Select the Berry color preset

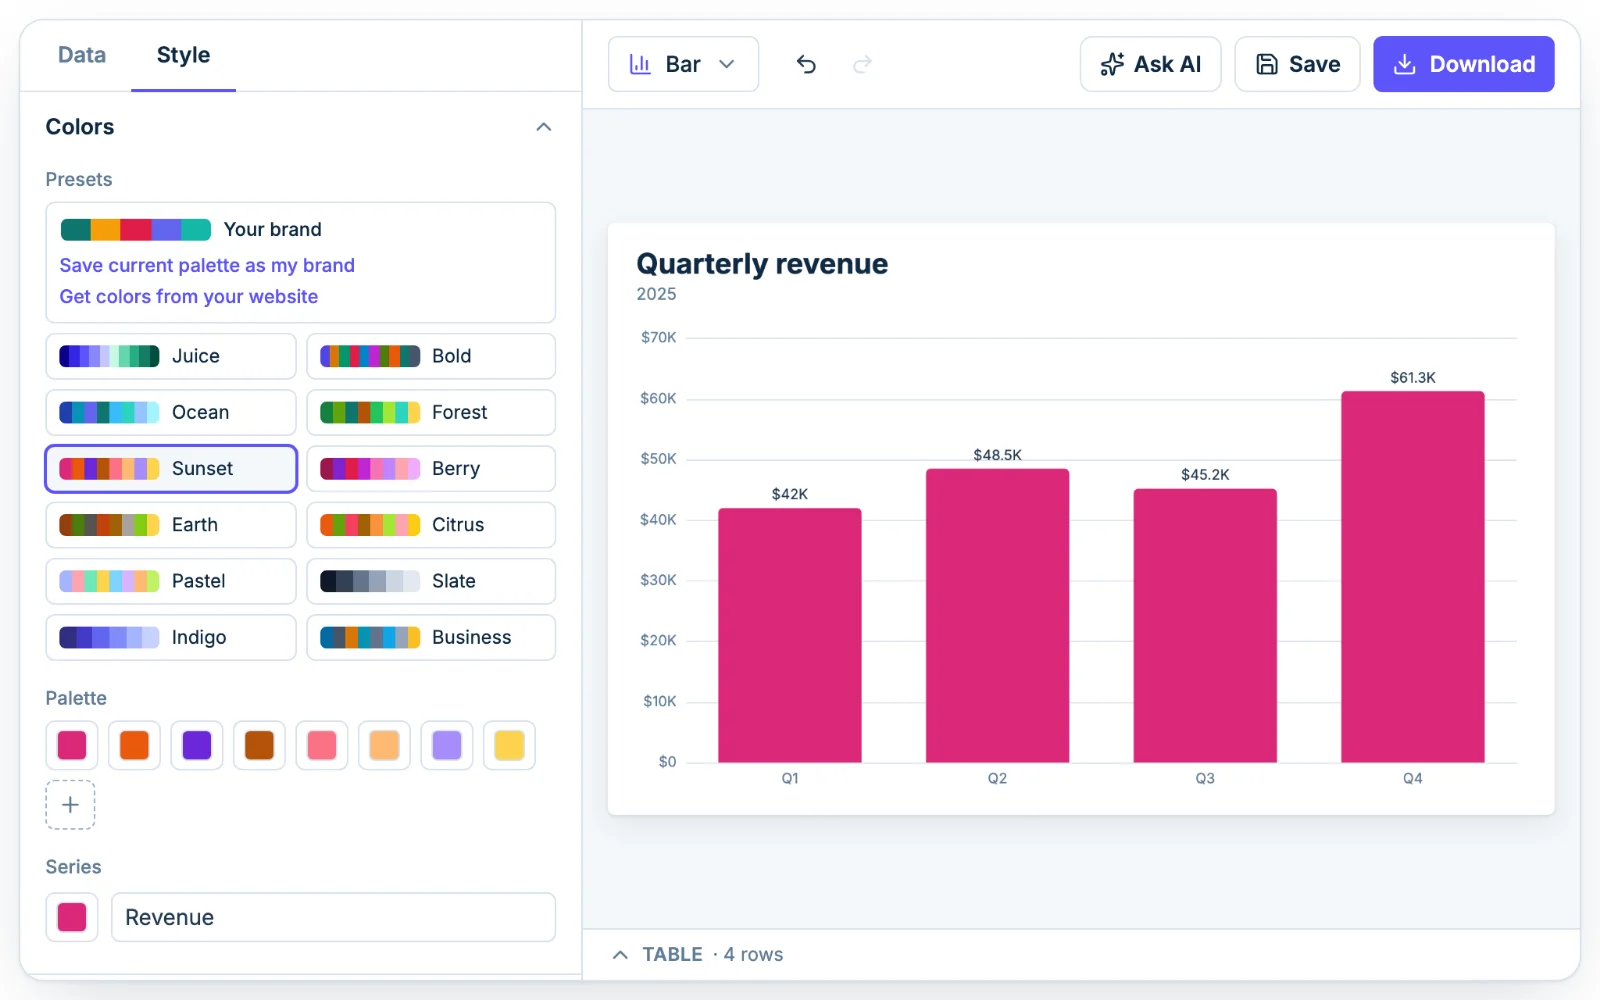tap(431, 469)
